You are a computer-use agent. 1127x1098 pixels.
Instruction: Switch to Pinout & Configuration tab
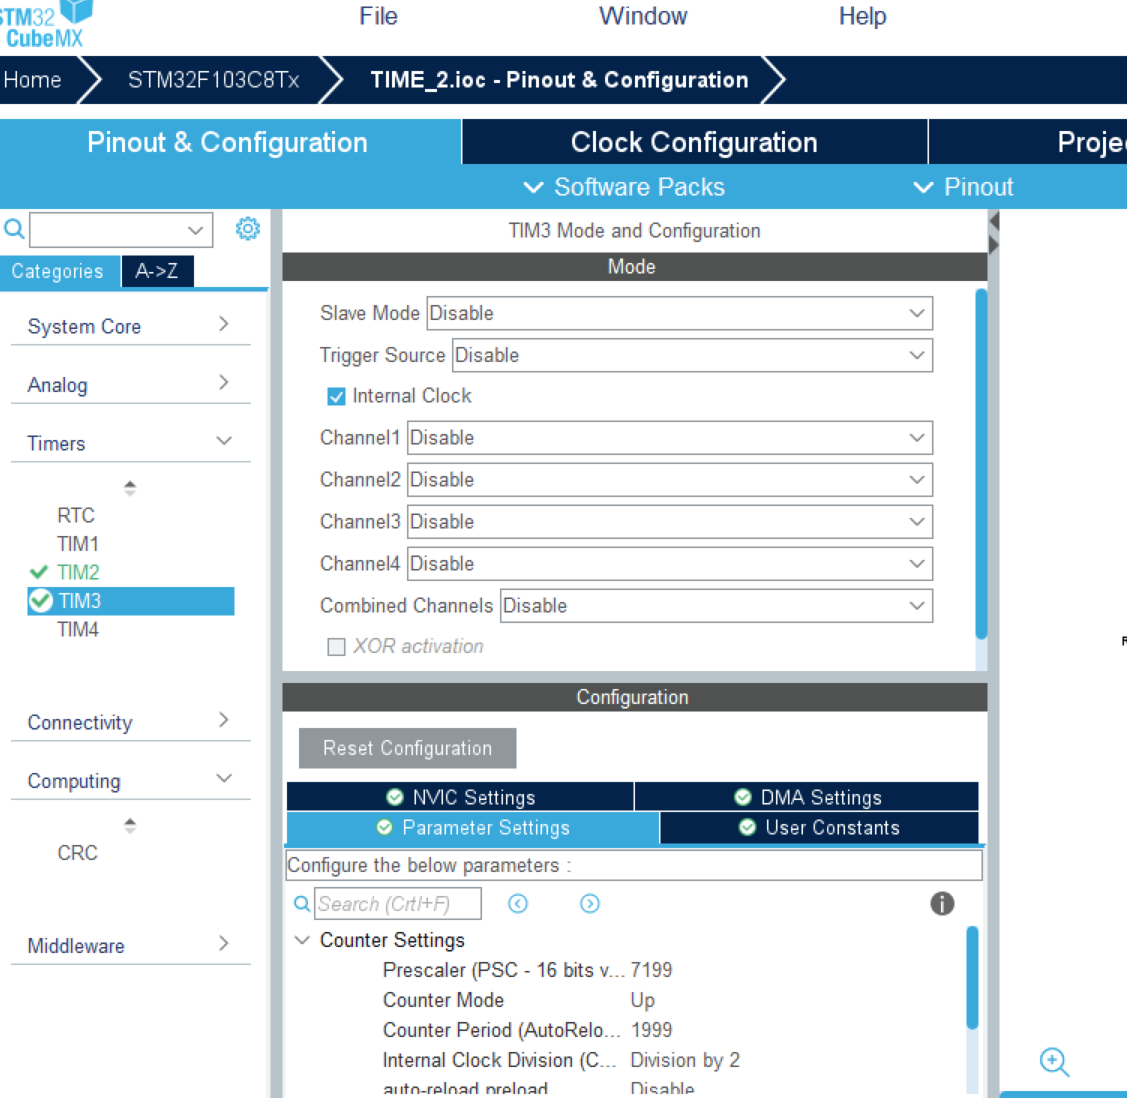228,142
